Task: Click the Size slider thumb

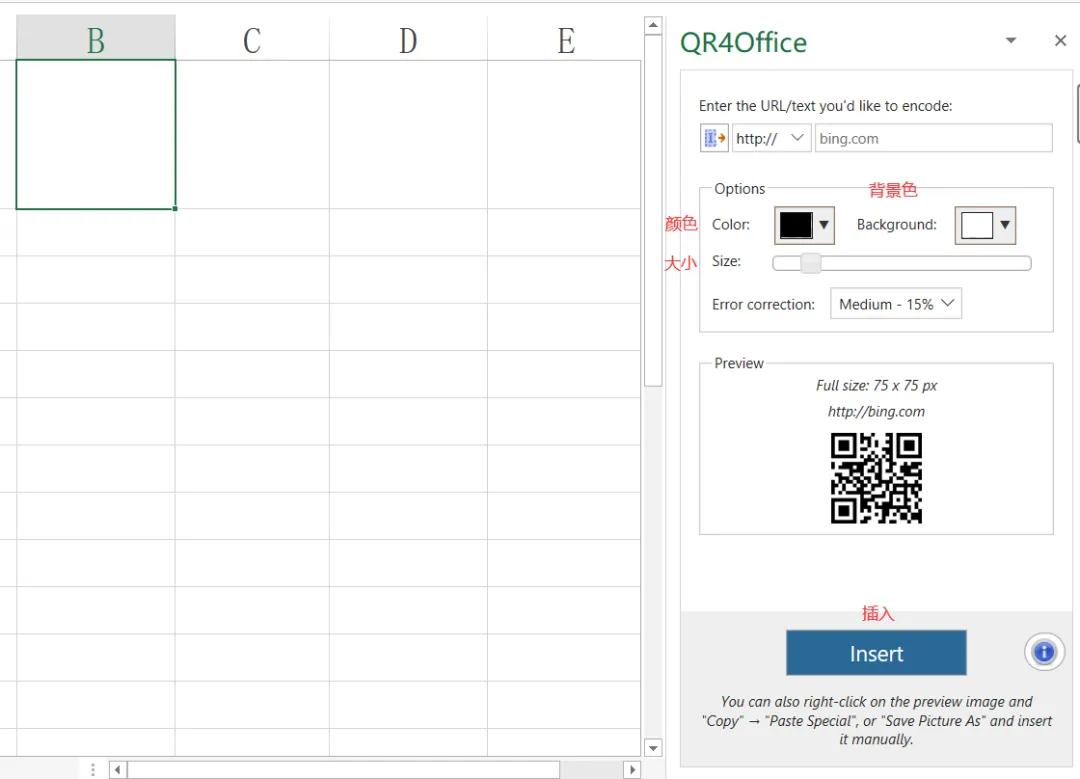Action: click(811, 263)
